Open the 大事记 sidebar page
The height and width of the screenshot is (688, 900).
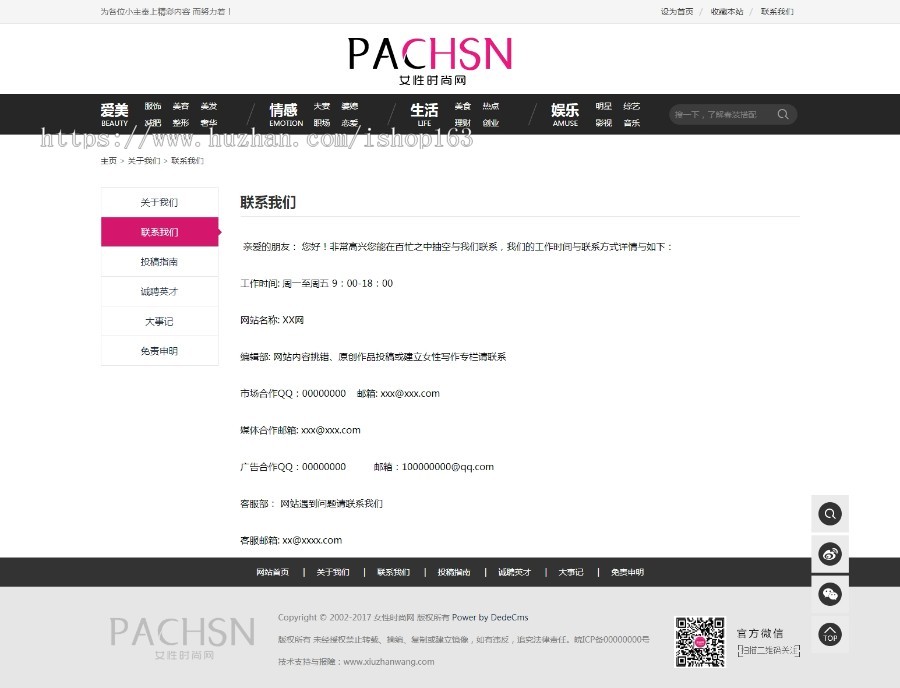coord(159,321)
